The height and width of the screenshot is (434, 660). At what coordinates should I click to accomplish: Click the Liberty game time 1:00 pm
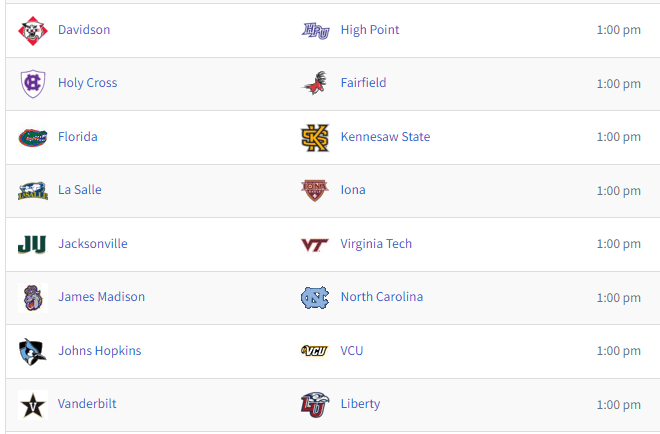[x=619, y=405]
